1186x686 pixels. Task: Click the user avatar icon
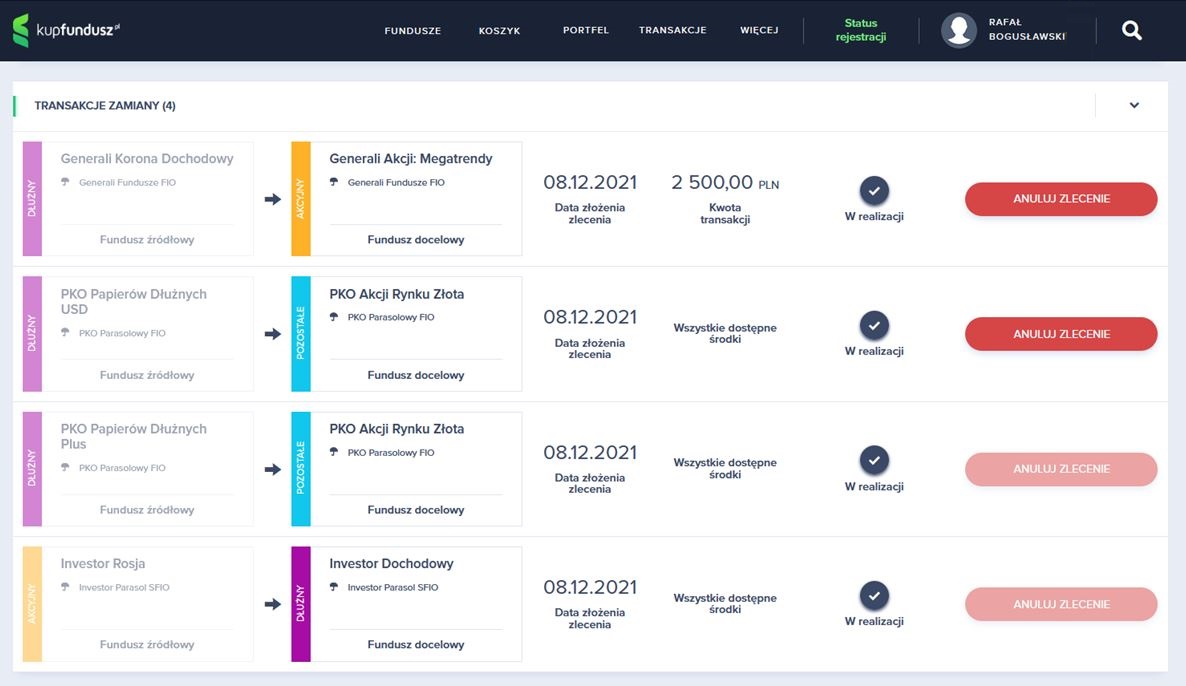tap(958, 30)
